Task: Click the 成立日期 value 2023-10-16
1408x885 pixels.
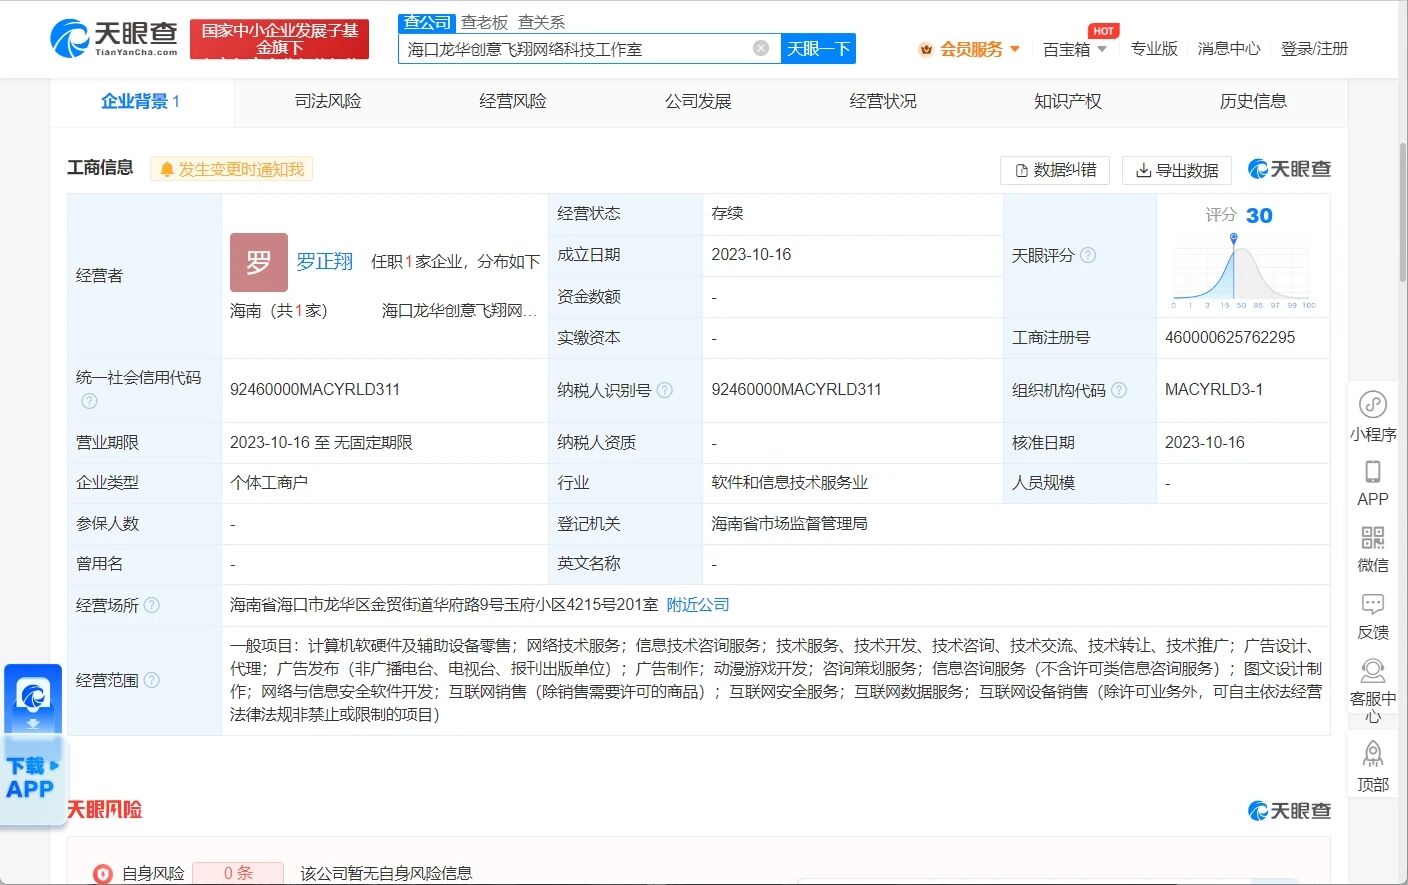Action: pos(751,255)
